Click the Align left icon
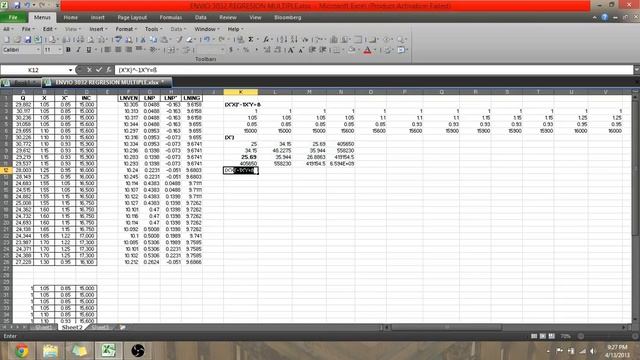 tap(108, 50)
